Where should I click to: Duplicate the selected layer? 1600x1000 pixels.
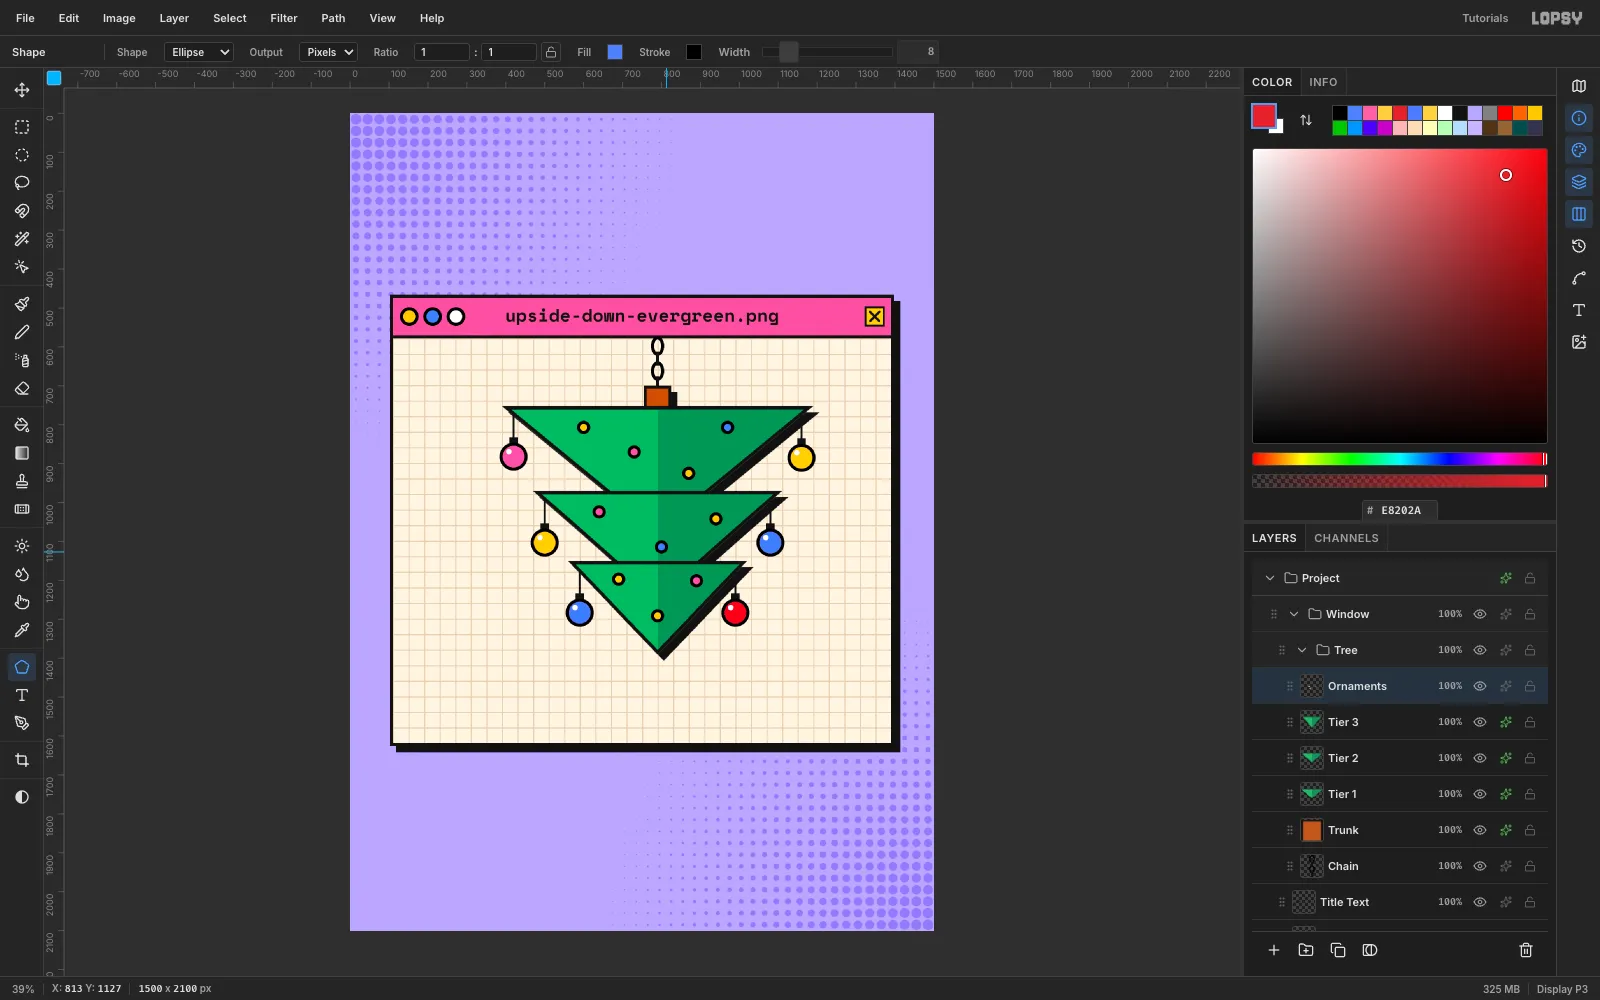(1338, 950)
